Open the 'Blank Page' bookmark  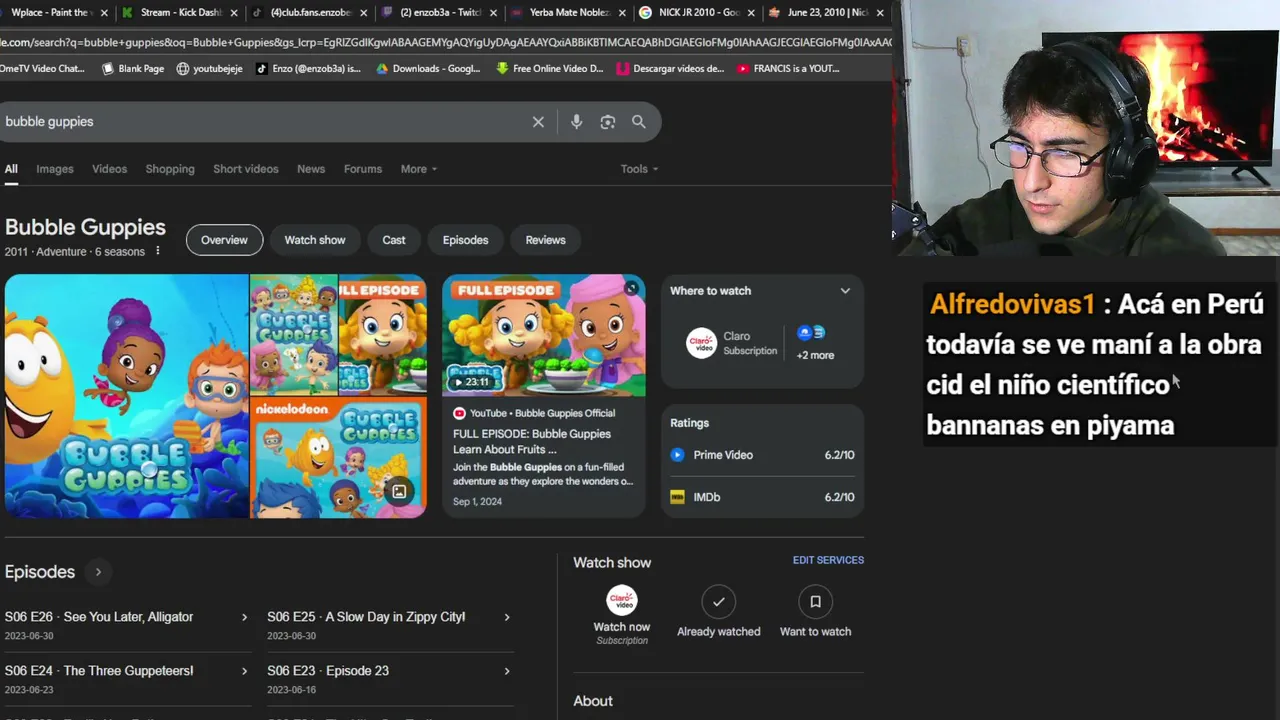133,69
